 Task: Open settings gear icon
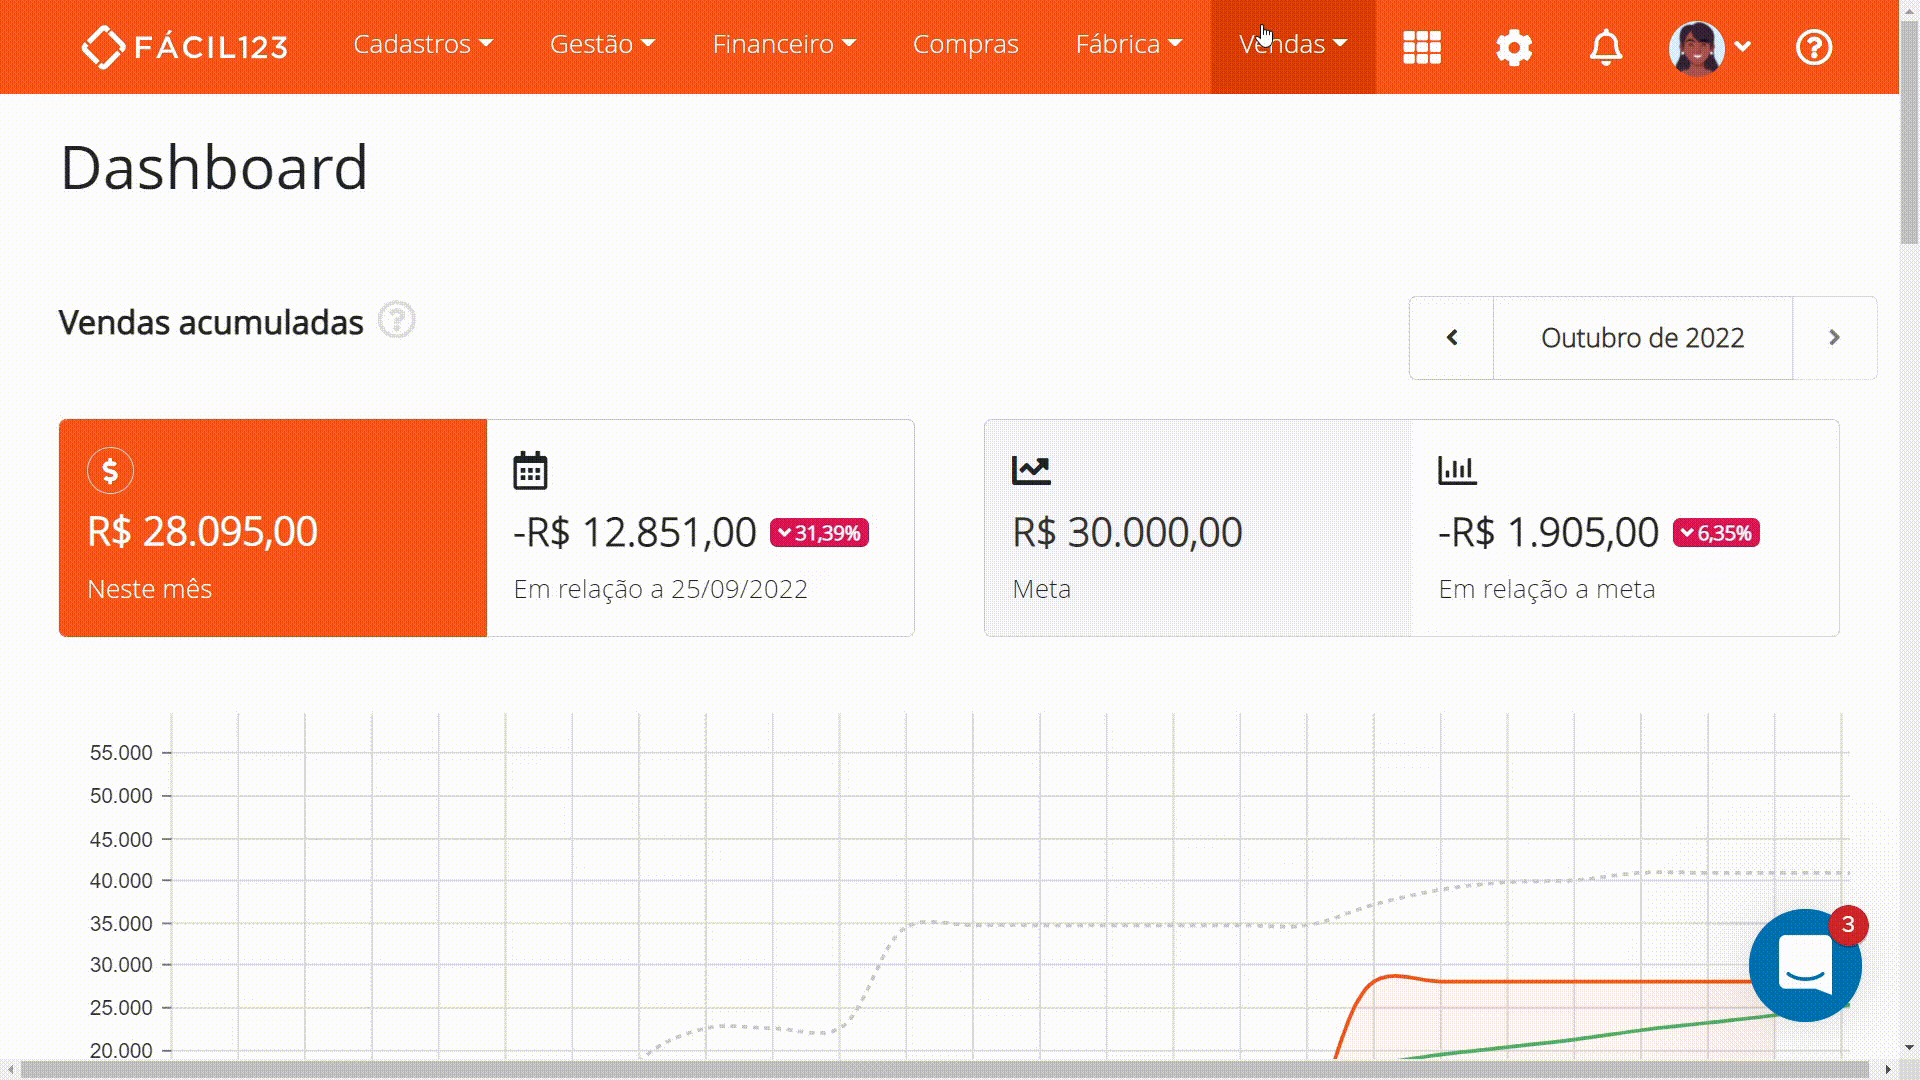click(1514, 47)
